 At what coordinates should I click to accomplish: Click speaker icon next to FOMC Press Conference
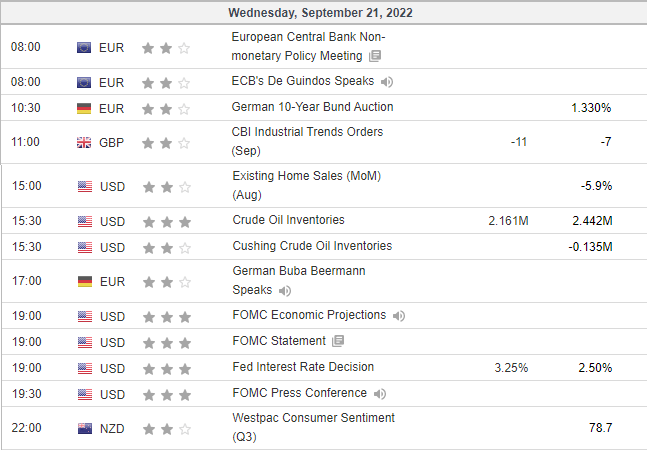(380, 394)
